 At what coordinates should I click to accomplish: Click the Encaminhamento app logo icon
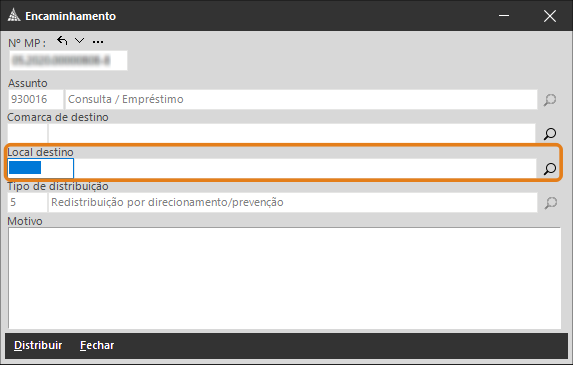pyautogui.click(x=14, y=16)
